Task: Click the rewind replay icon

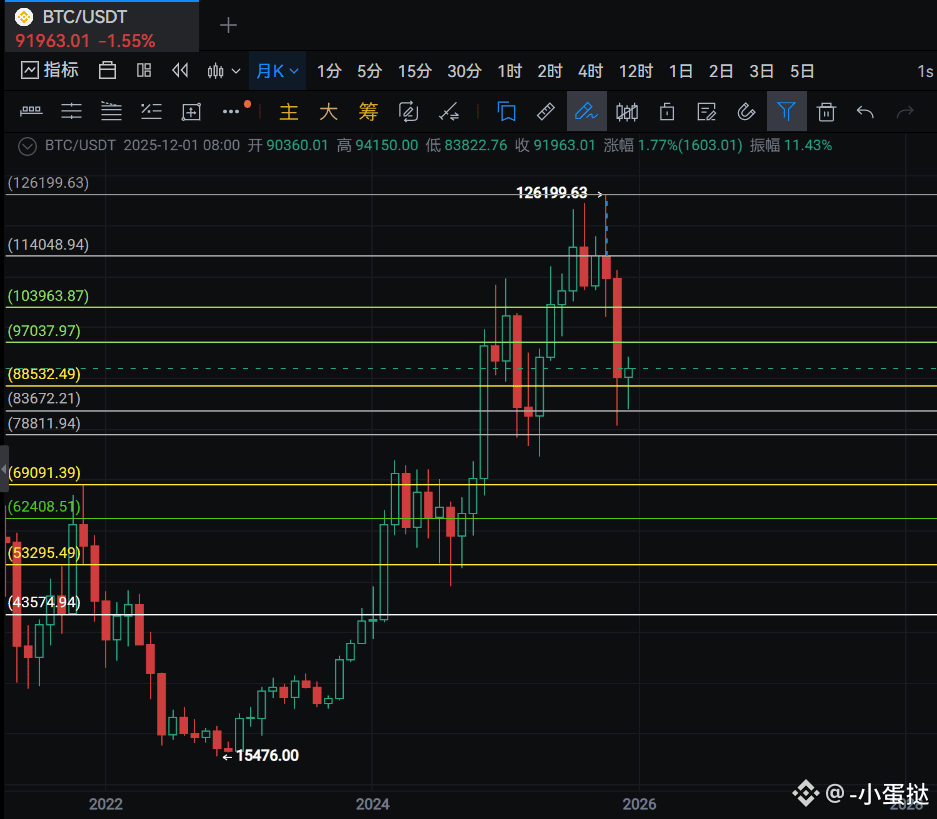Action: (180, 70)
